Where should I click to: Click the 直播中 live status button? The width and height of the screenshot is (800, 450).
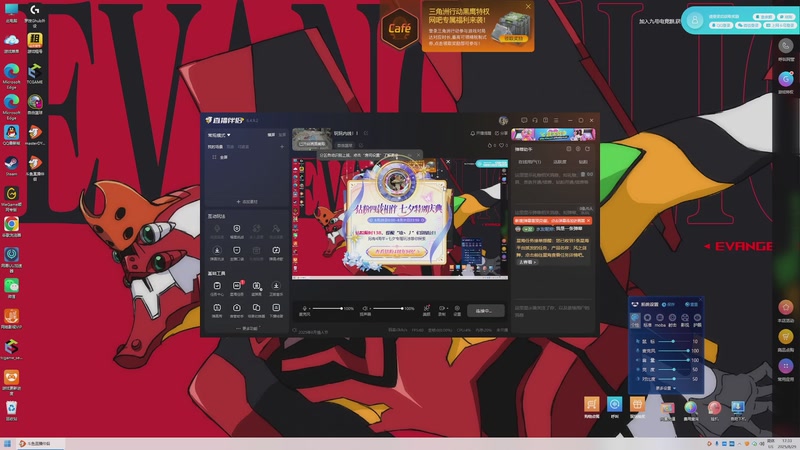tap(486, 311)
